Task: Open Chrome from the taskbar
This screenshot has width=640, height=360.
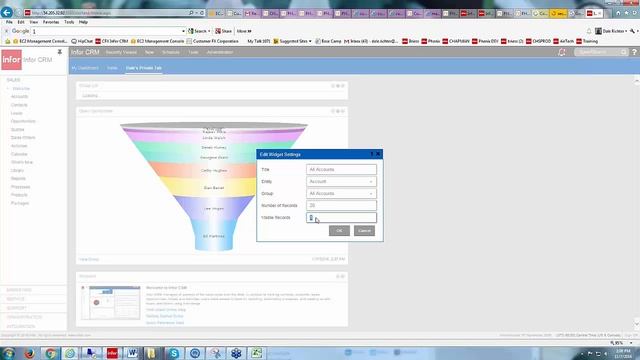Action: pyautogui.click(x=50, y=353)
